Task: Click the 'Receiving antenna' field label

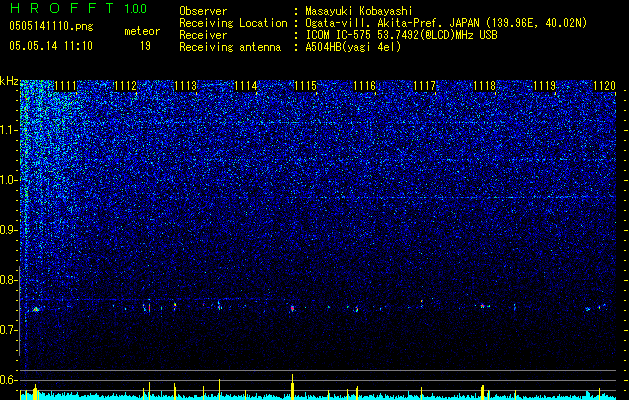Action: (x=230, y=47)
